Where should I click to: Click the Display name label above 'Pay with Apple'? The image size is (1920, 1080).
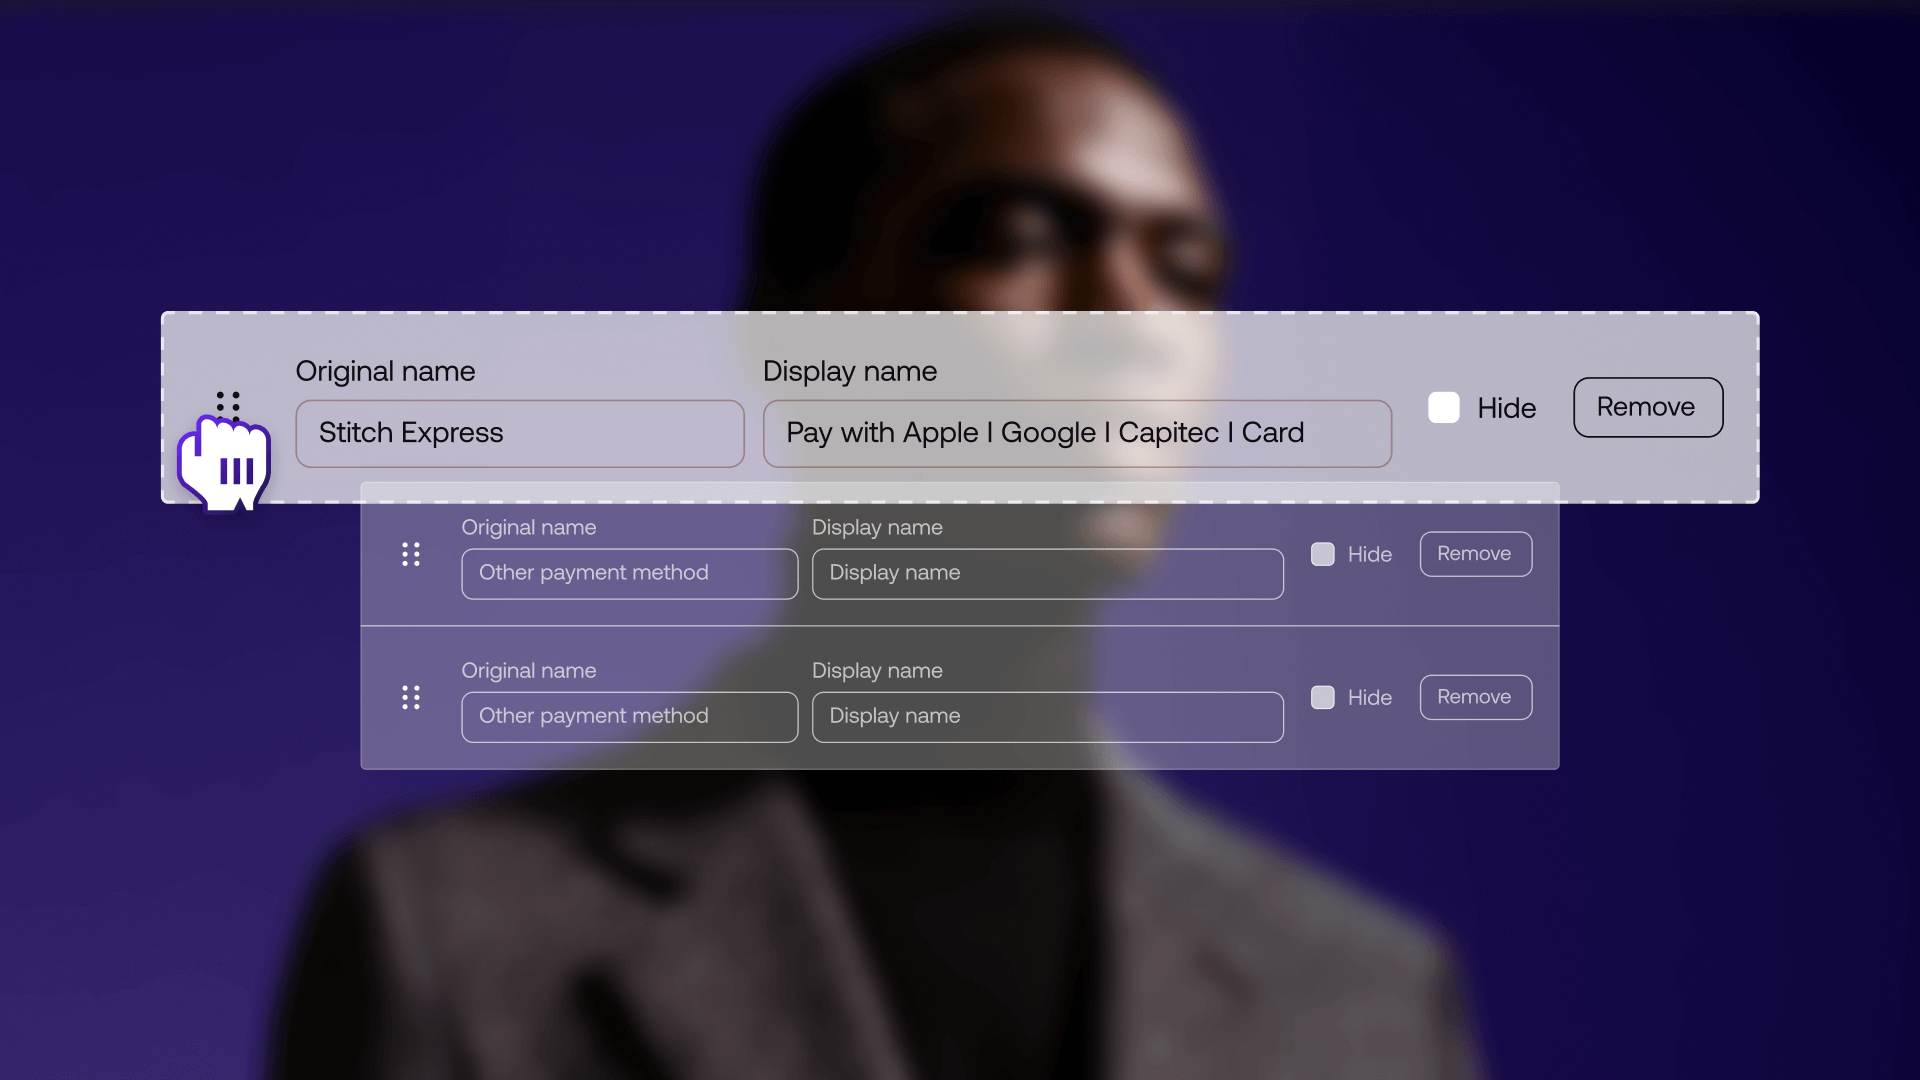tap(850, 371)
